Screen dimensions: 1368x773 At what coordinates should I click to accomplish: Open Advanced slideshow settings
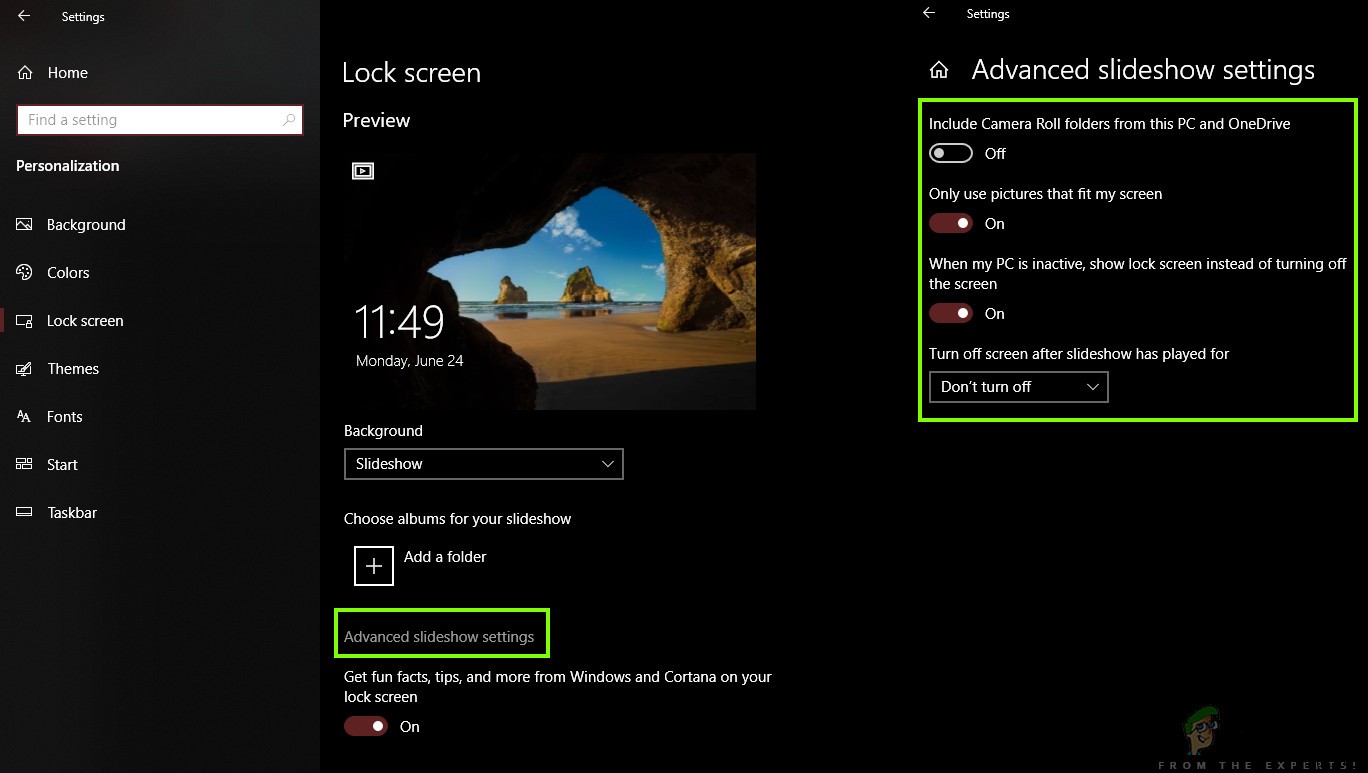(x=441, y=634)
